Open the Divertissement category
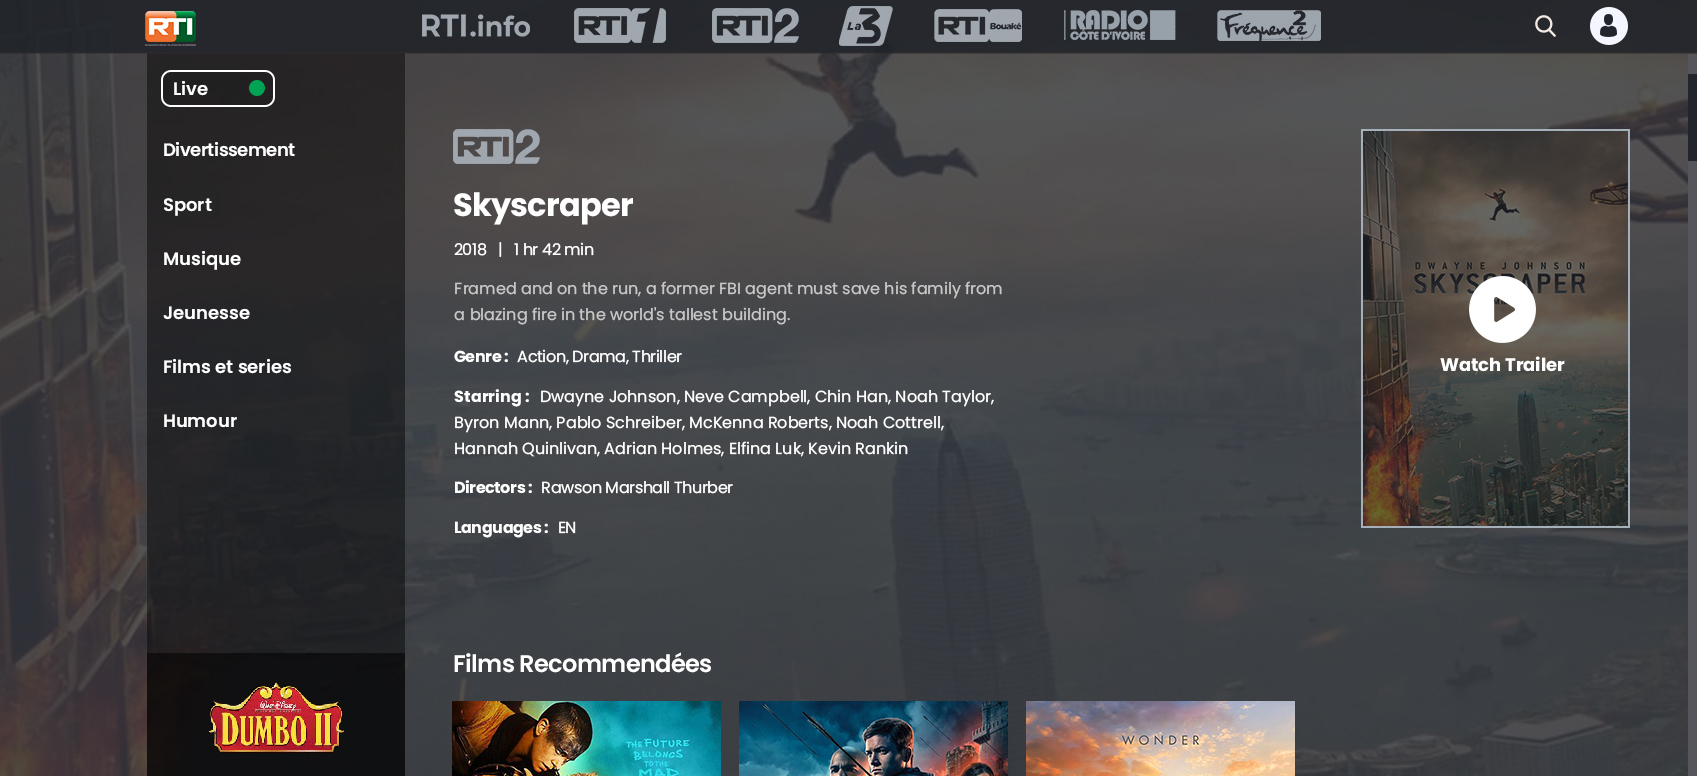Viewport: 1697px width, 776px height. [x=229, y=150]
